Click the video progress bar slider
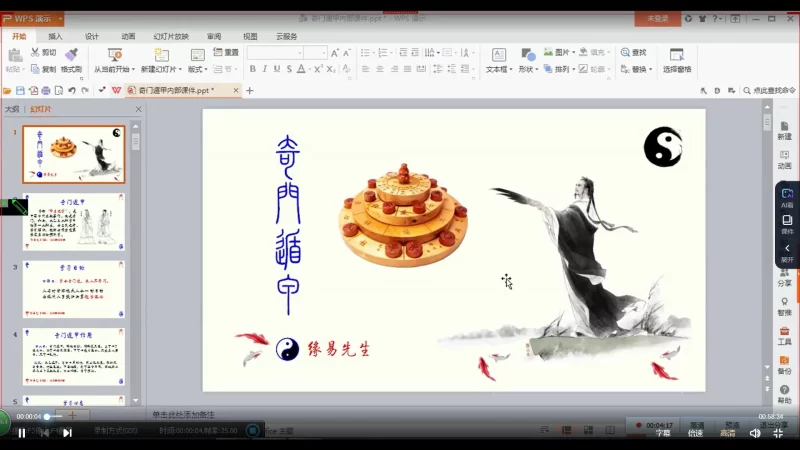800x450 pixels. 47,416
